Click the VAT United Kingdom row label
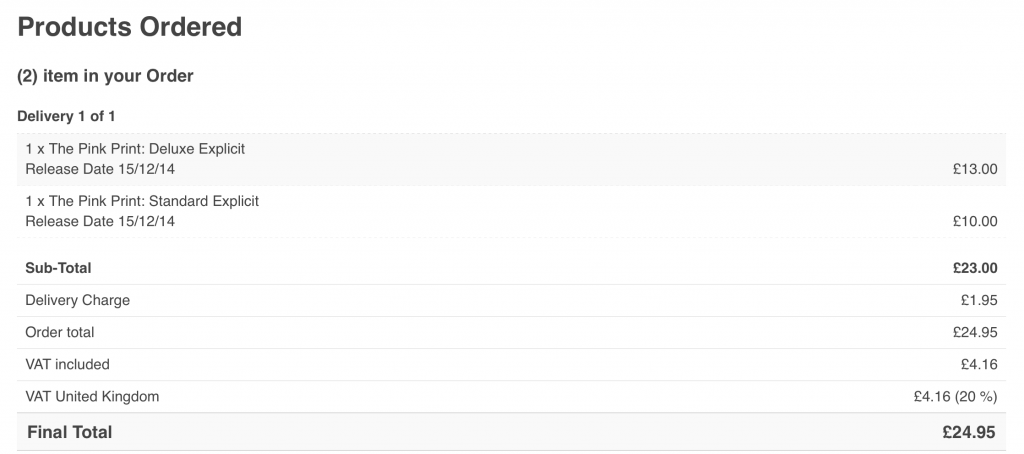 [x=92, y=397]
